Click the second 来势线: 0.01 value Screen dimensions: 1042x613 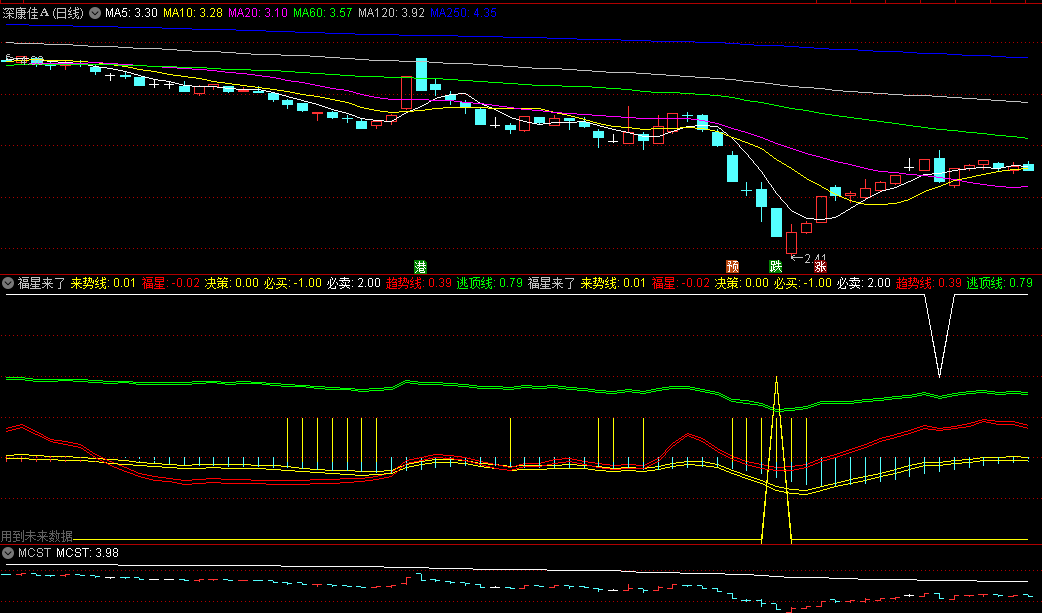pos(613,283)
